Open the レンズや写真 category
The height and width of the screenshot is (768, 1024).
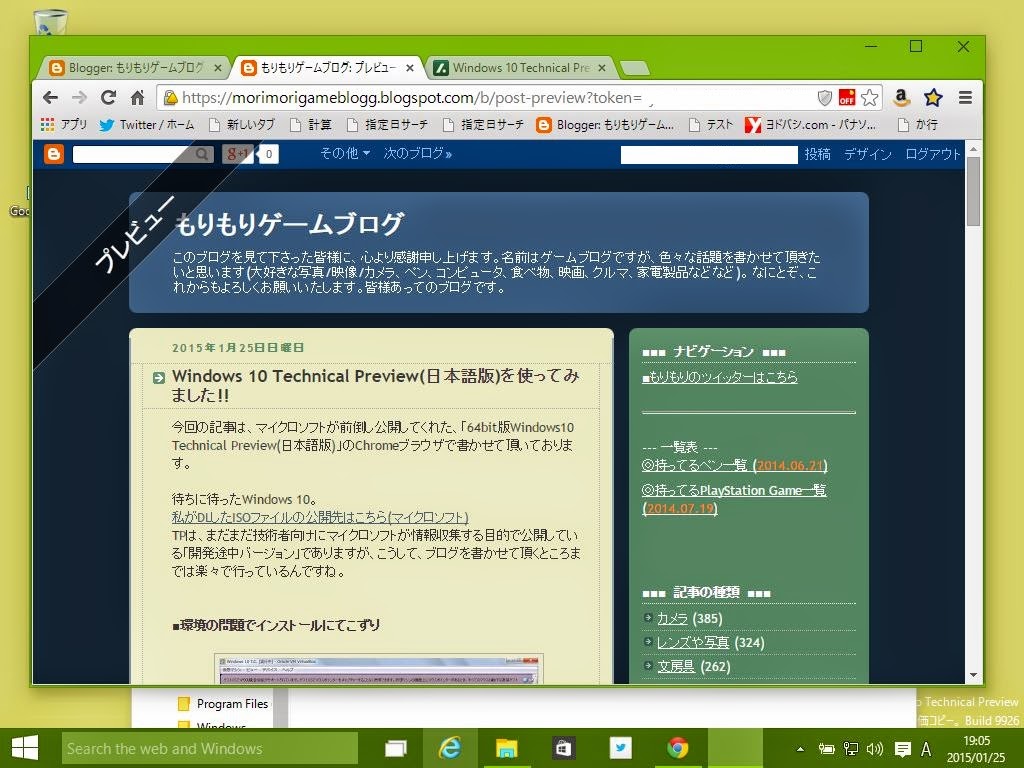[693, 643]
